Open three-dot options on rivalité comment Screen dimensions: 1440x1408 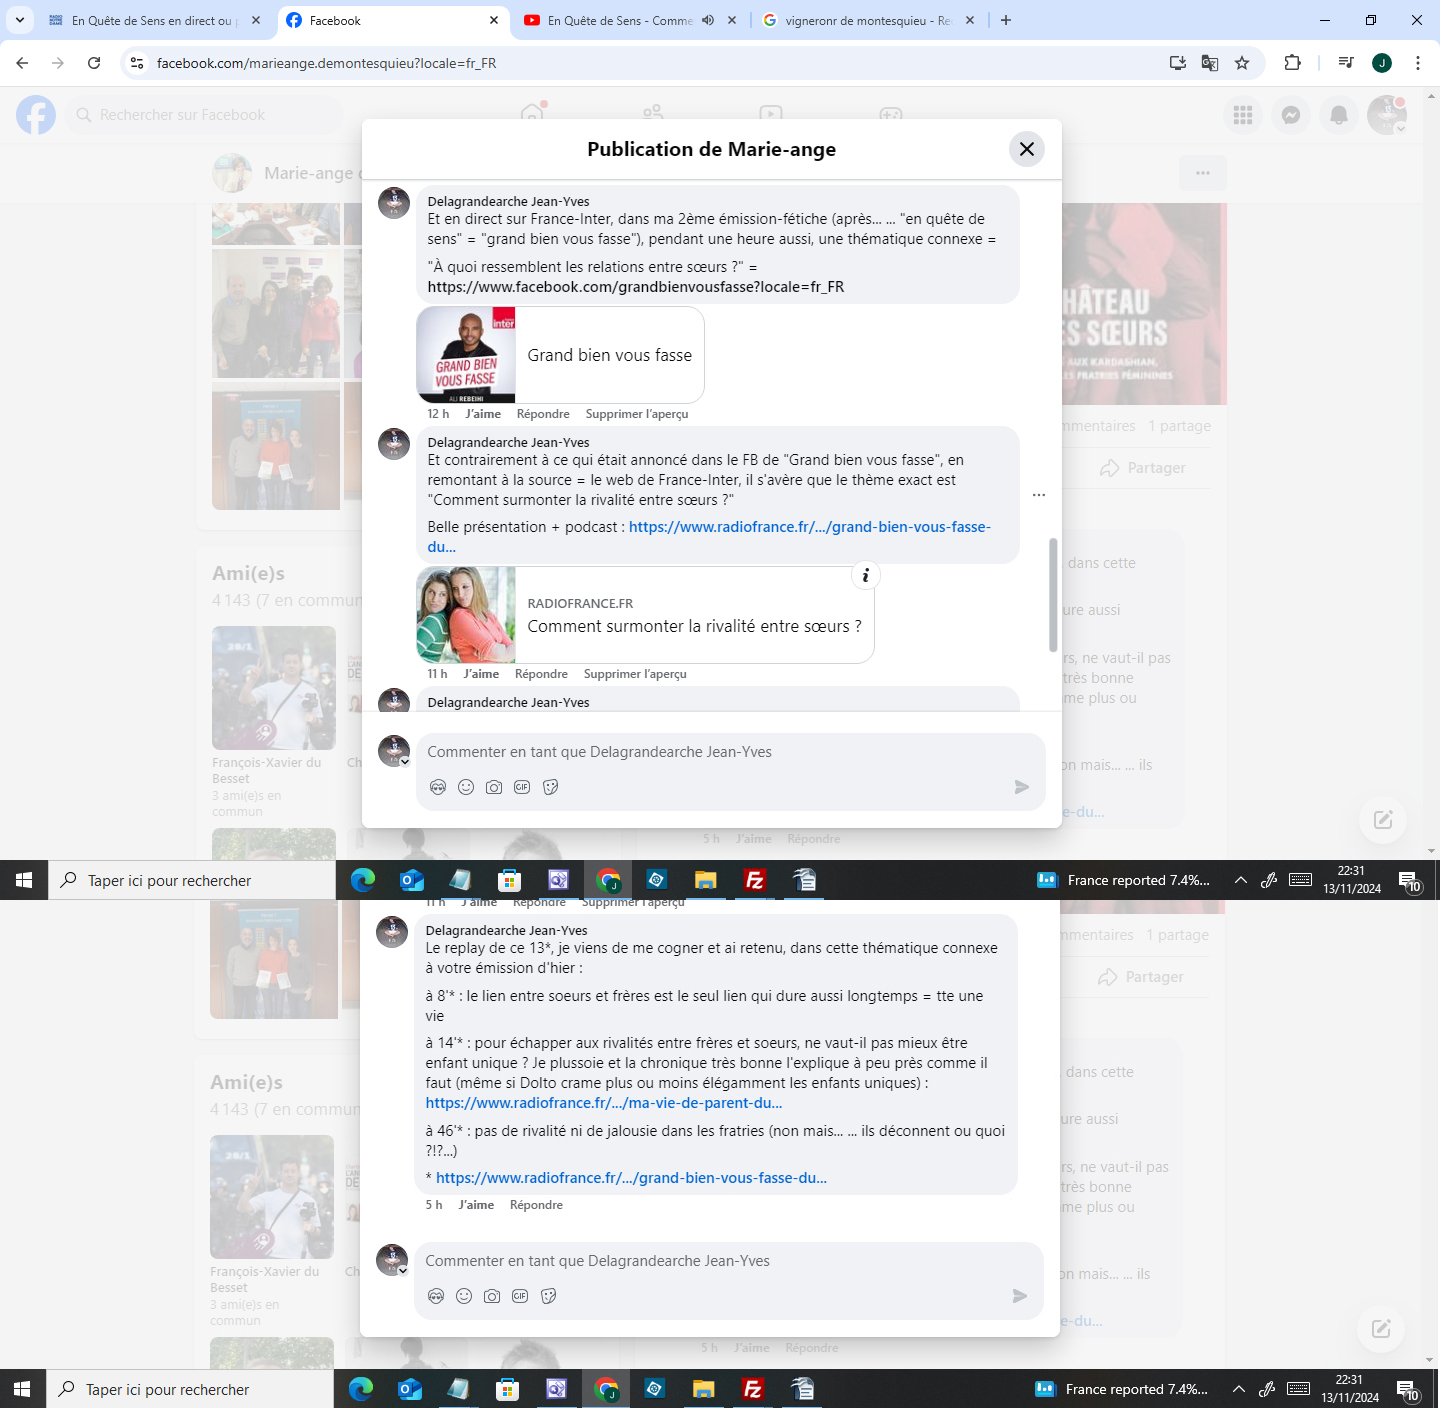(1039, 495)
